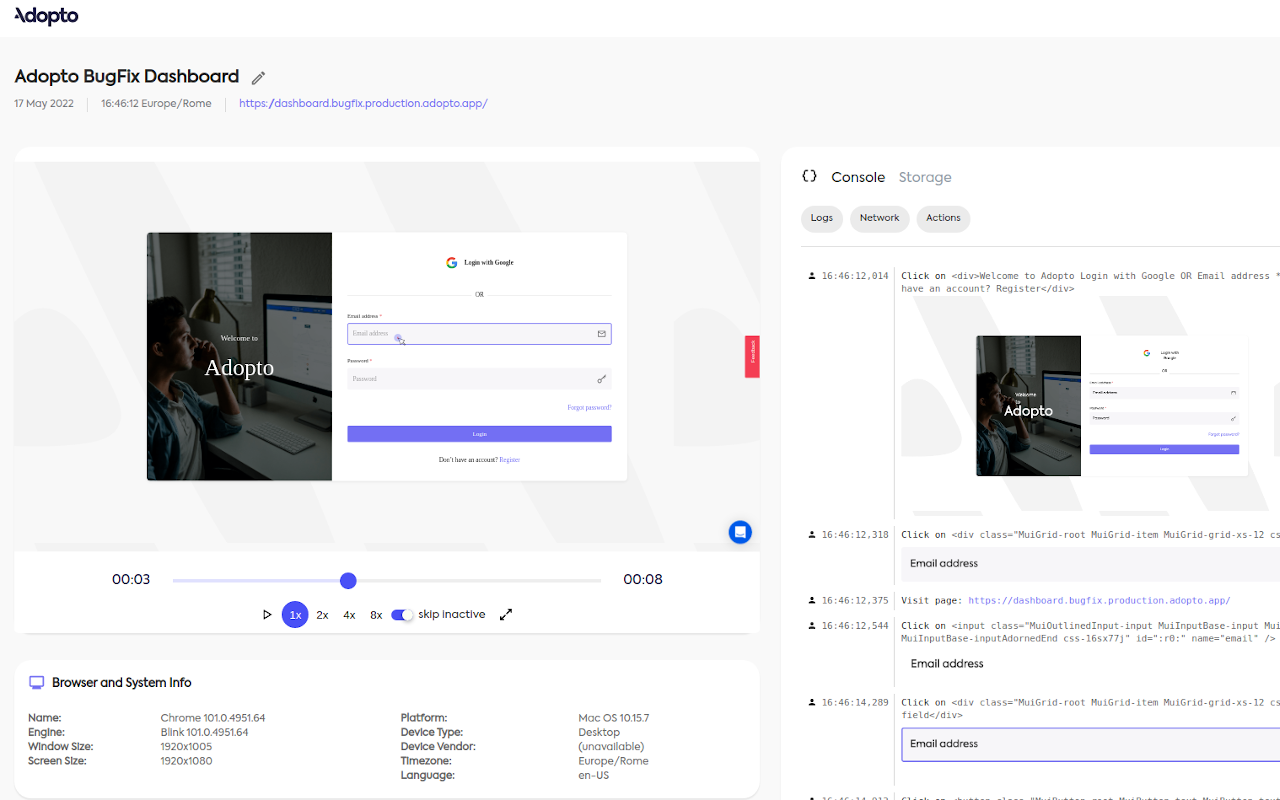The height and width of the screenshot is (800, 1280).
Task: Click the purple Login button in replay
Action: 479,434
